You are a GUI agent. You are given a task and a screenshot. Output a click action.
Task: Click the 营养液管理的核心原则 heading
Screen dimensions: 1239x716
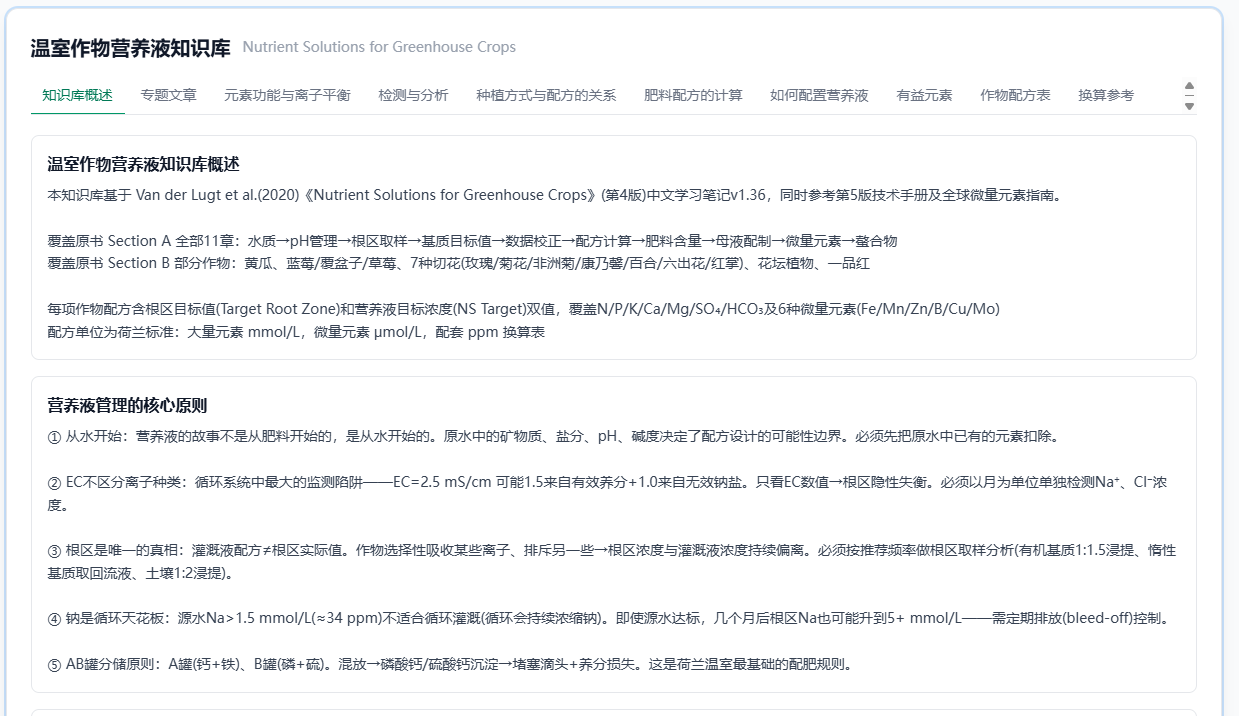127,405
